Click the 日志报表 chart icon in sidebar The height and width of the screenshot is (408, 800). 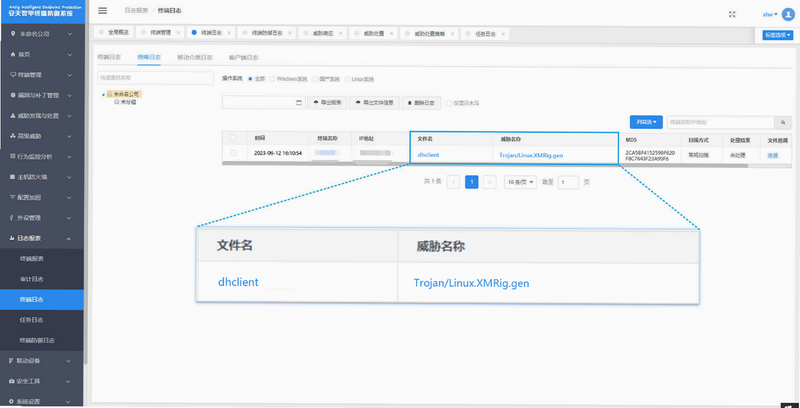(13, 238)
